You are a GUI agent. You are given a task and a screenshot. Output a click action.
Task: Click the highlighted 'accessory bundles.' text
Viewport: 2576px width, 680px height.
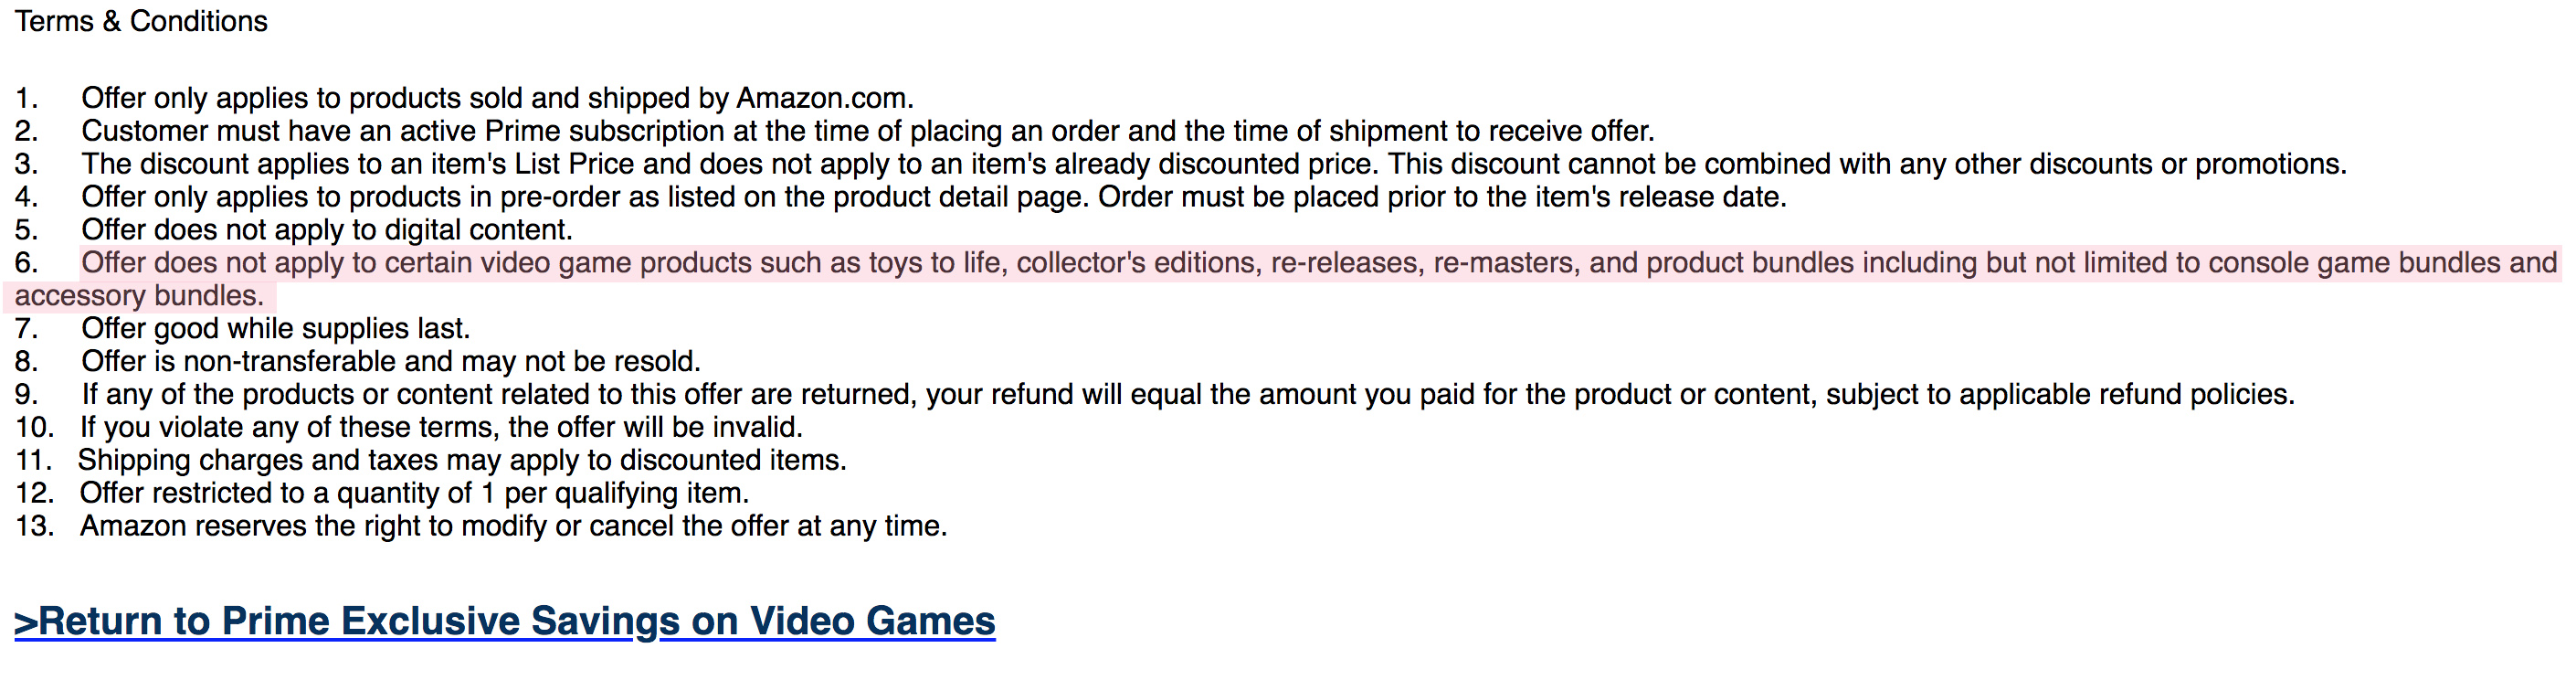click(x=139, y=296)
